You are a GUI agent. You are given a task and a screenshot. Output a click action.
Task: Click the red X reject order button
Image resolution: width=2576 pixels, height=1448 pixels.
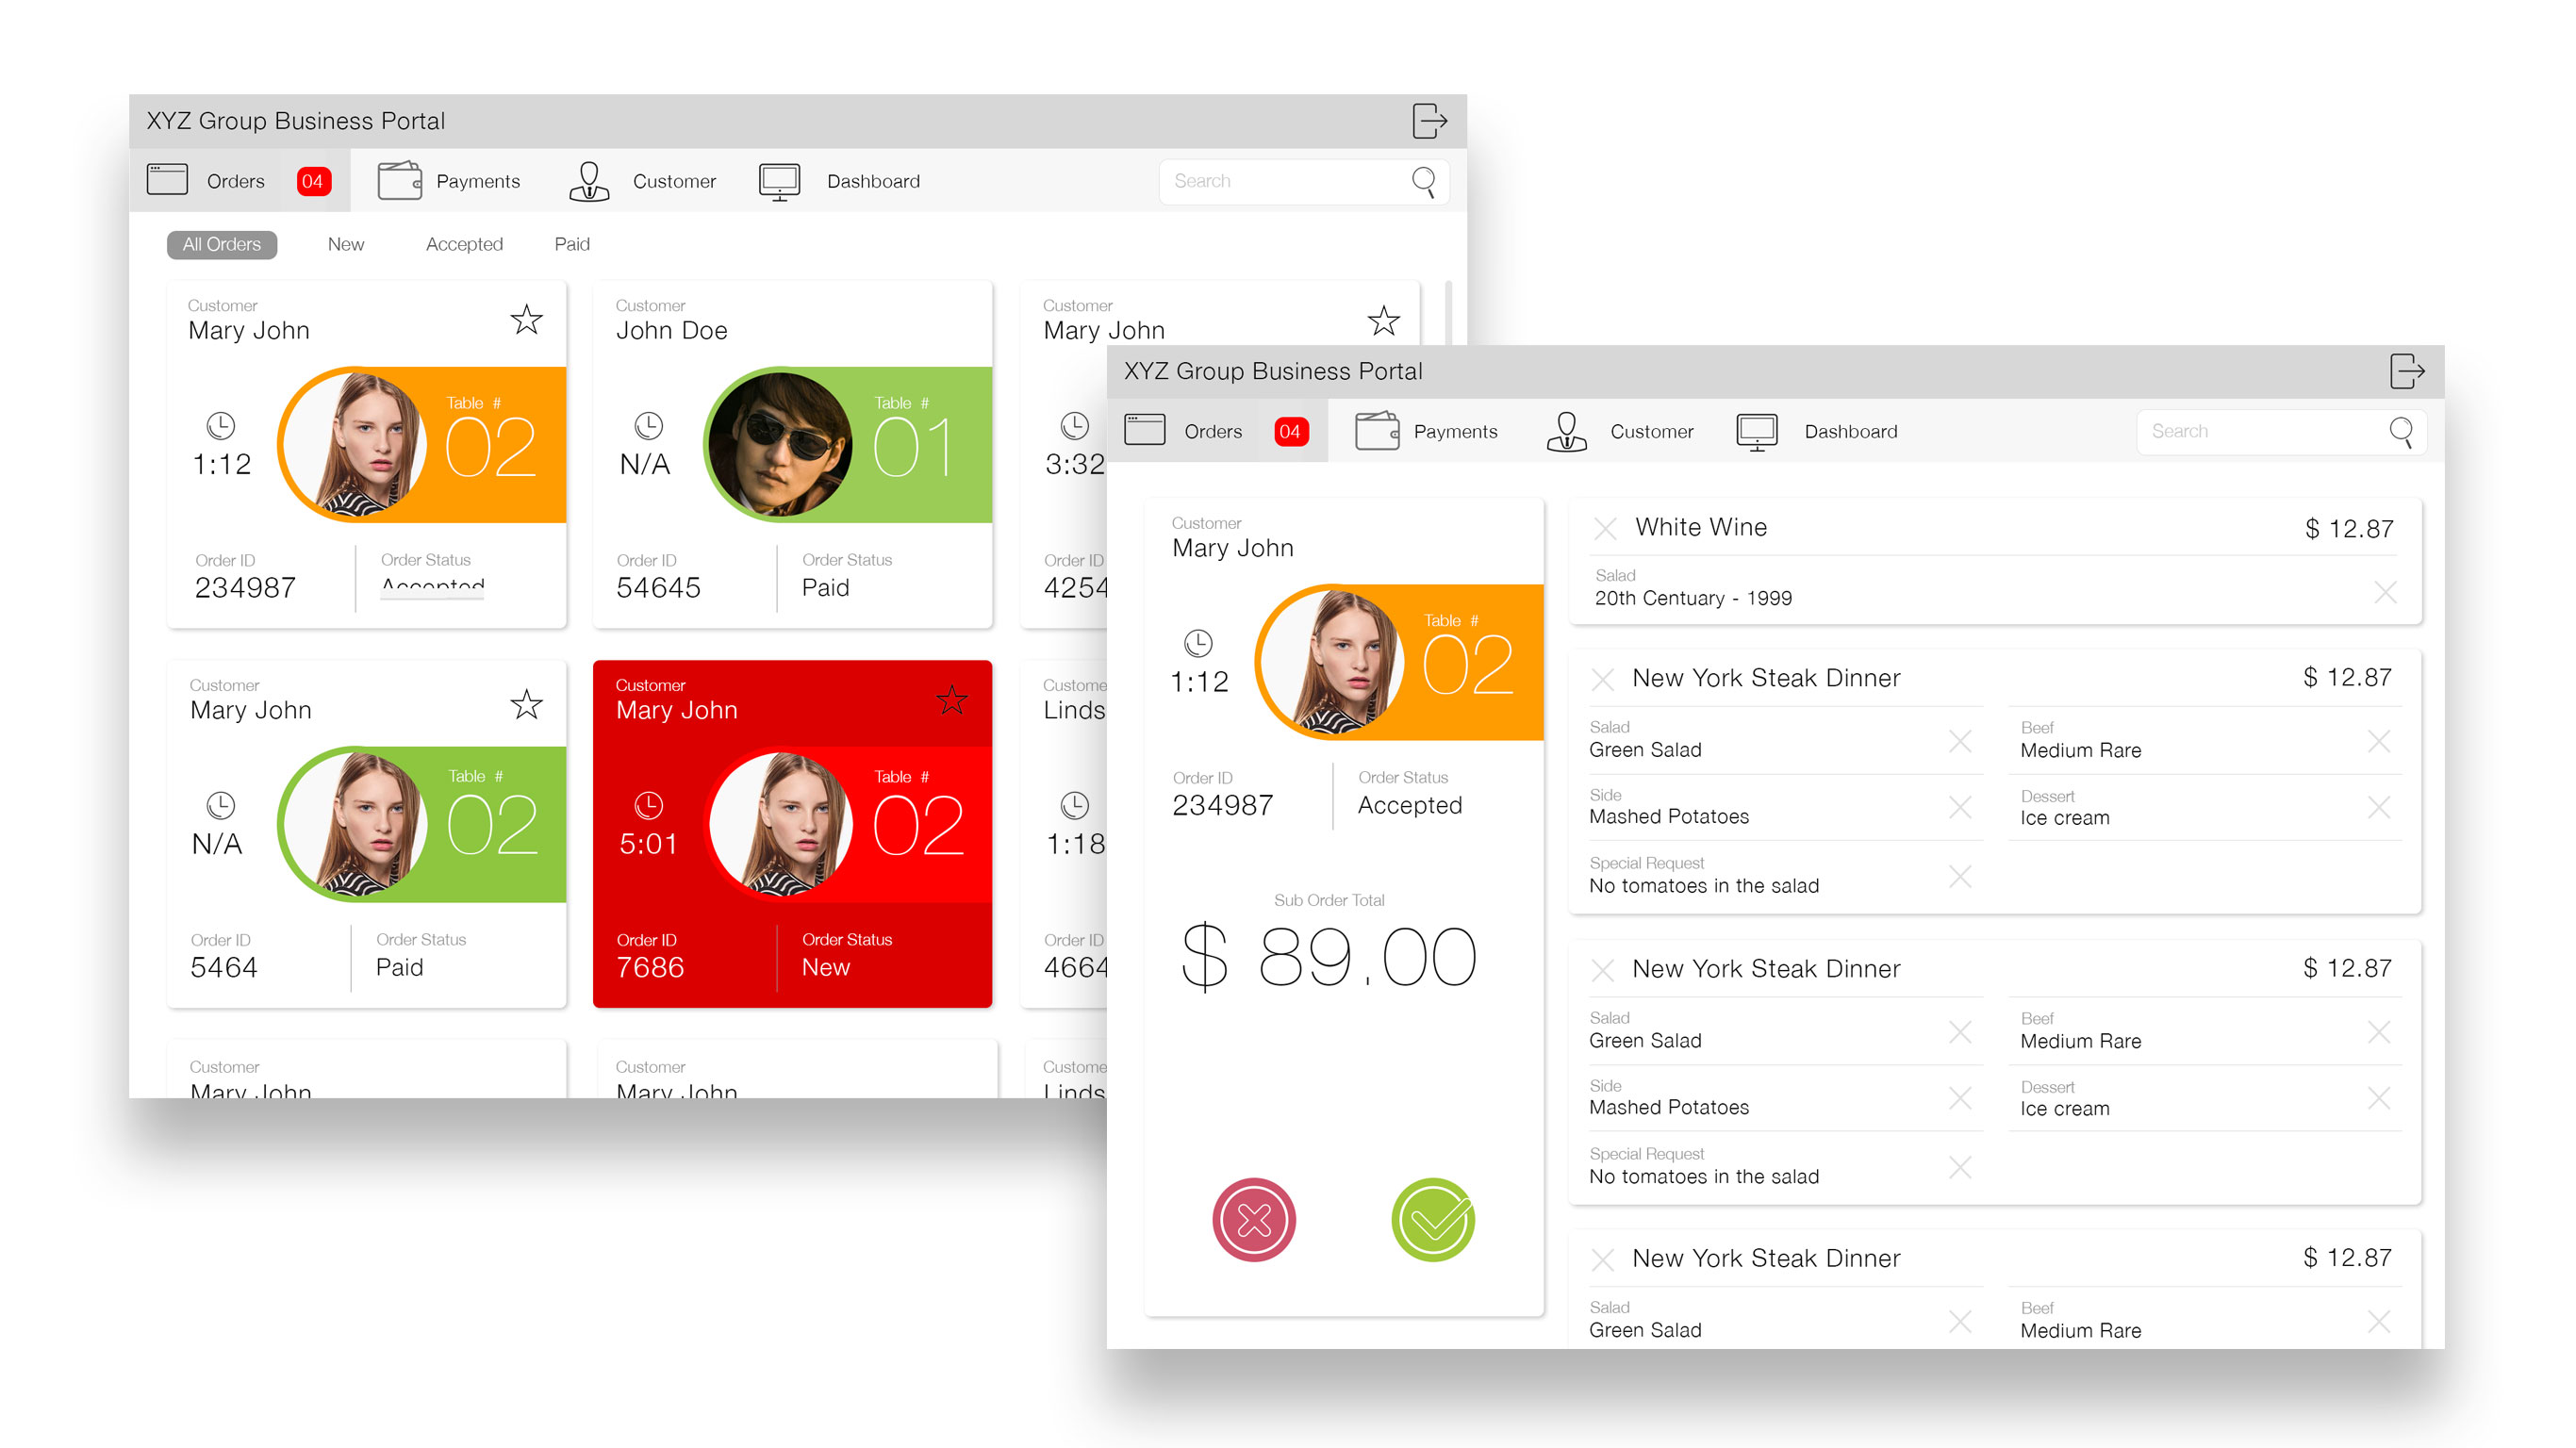1253,1219
